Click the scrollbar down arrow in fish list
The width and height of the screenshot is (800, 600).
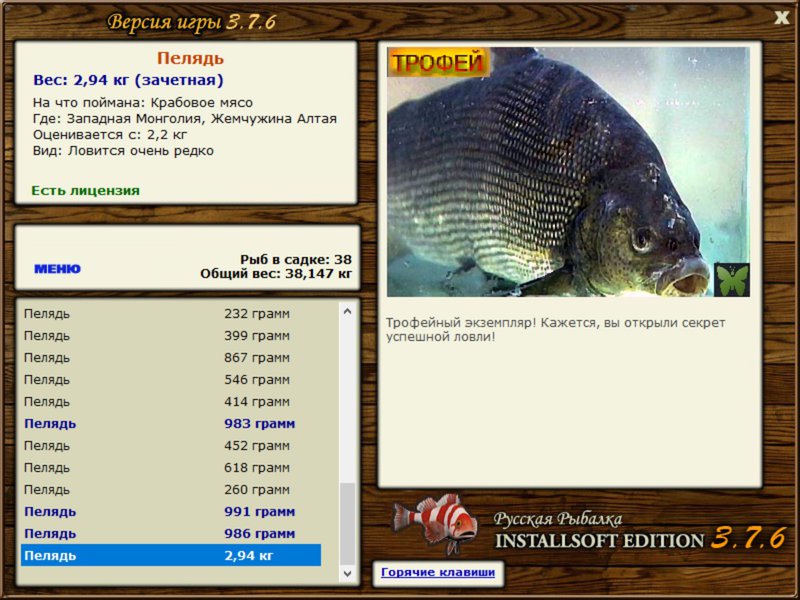pos(347,573)
